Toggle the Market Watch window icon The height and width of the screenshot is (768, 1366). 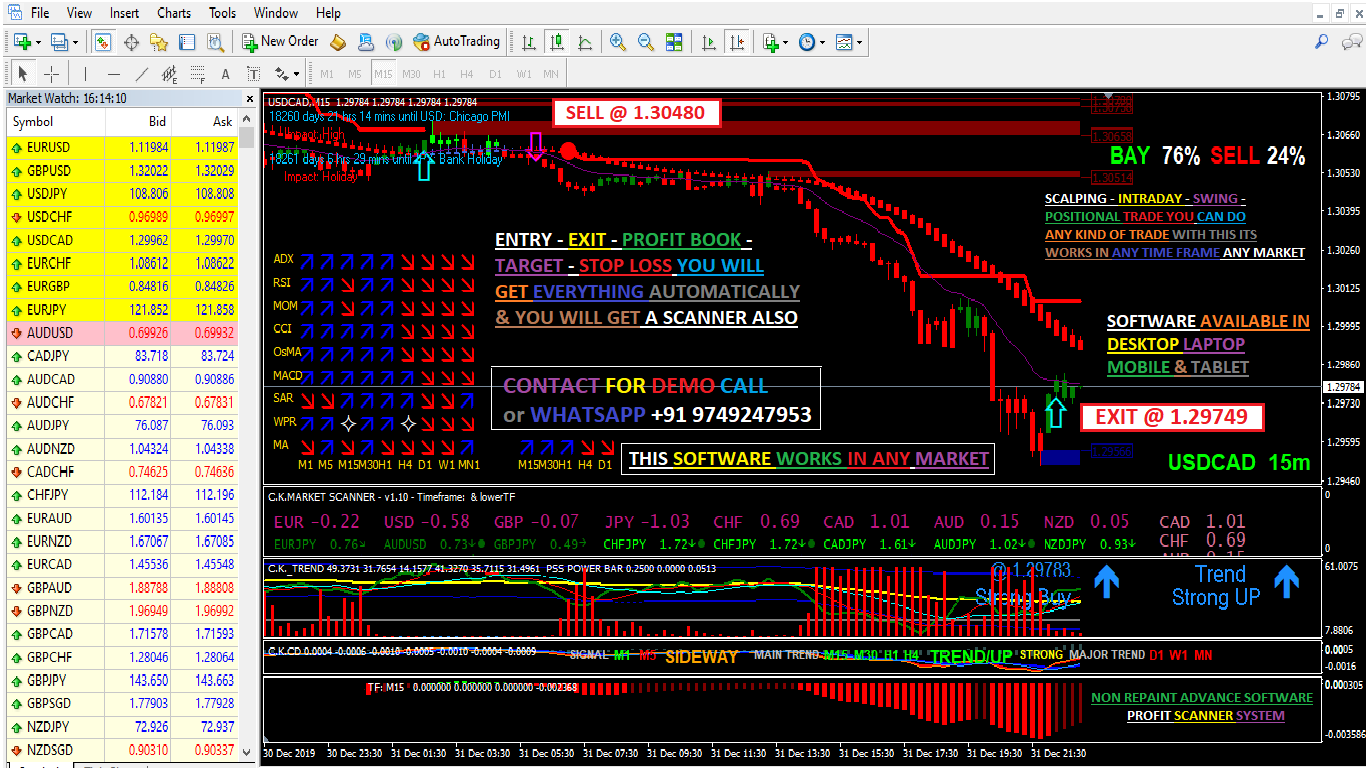pyautogui.click(x=103, y=42)
